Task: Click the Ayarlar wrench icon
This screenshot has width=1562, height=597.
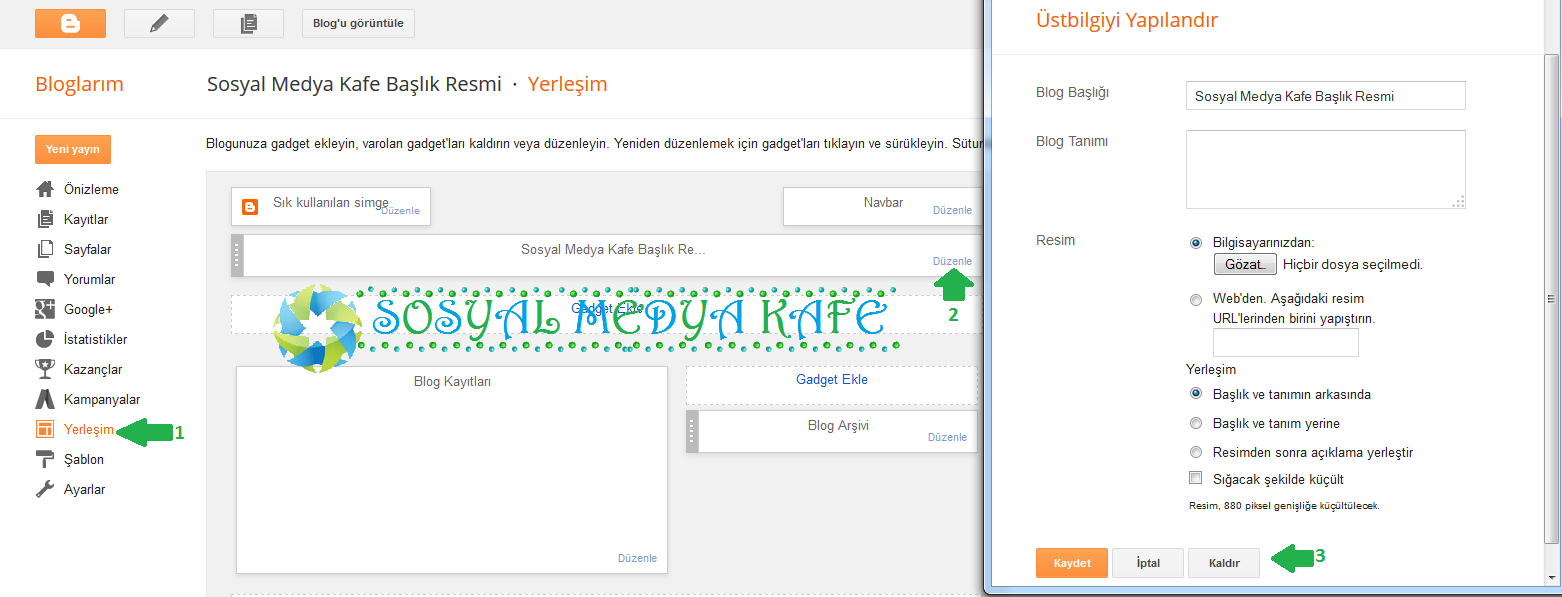Action: click(x=45, y=489)
